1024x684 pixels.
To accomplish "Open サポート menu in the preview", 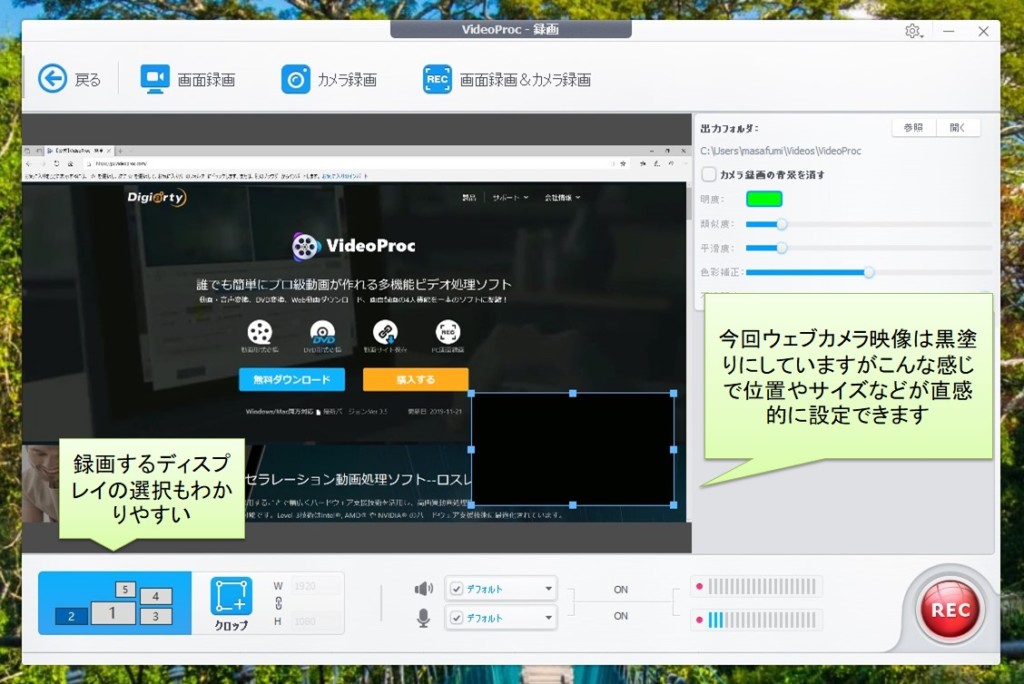I will point(510,197).
